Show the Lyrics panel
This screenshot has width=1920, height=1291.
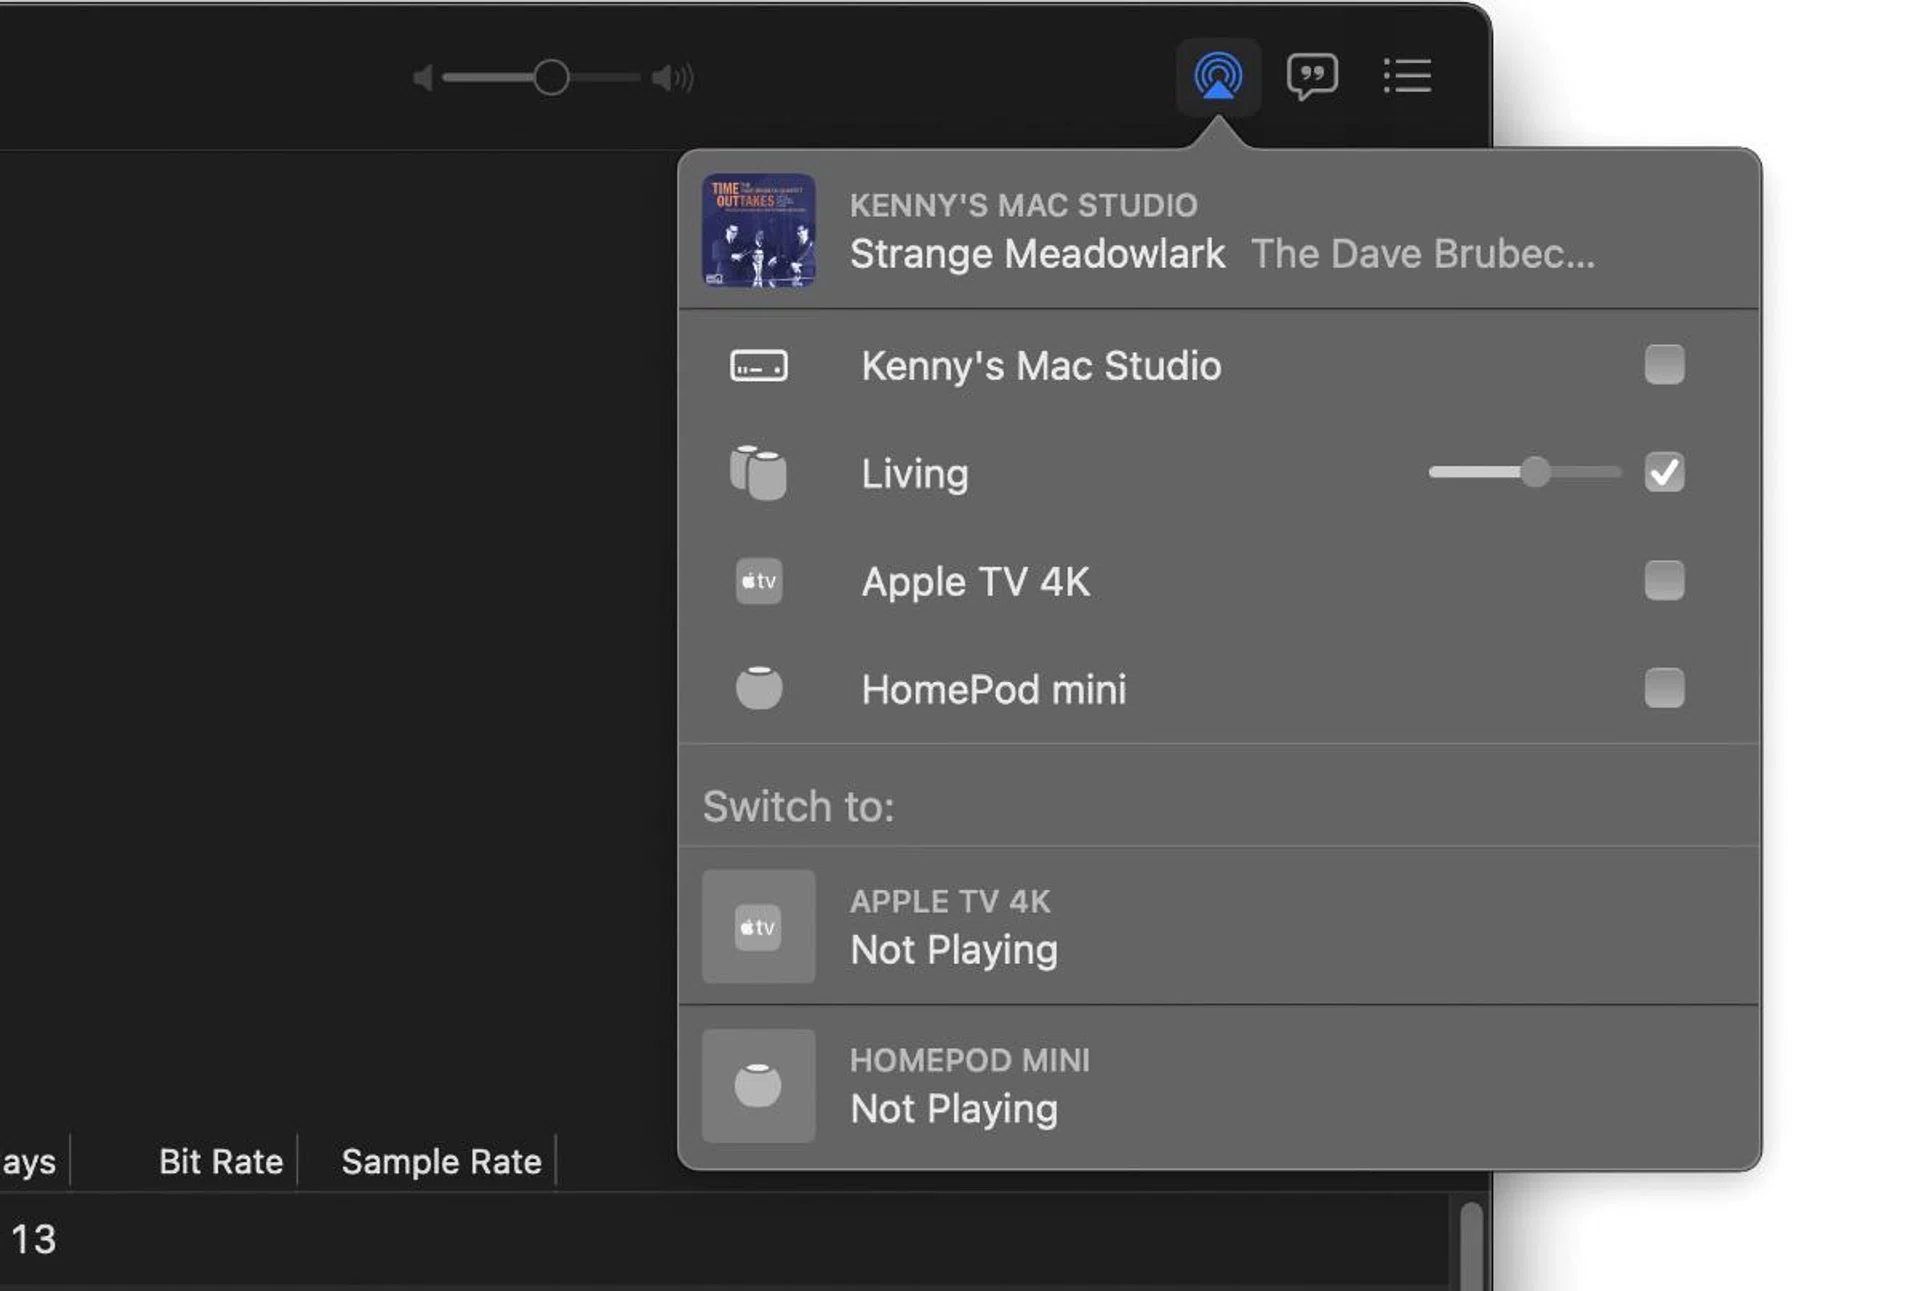(x=1312, y=77)
